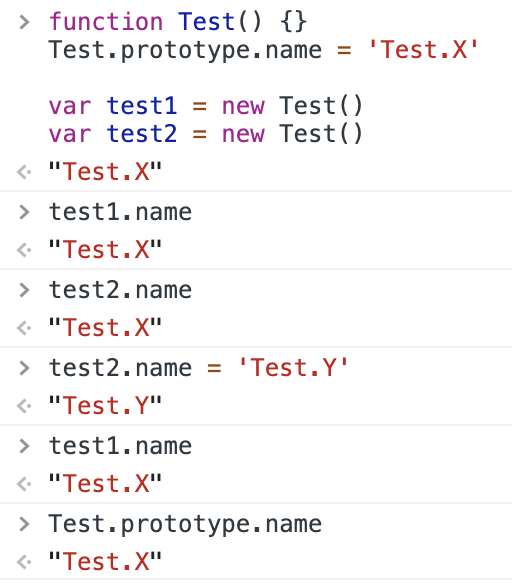The image size is (512, 584).
Task: Click the return arrow beside the "Test.Y" output
Action: pos(24,406)
